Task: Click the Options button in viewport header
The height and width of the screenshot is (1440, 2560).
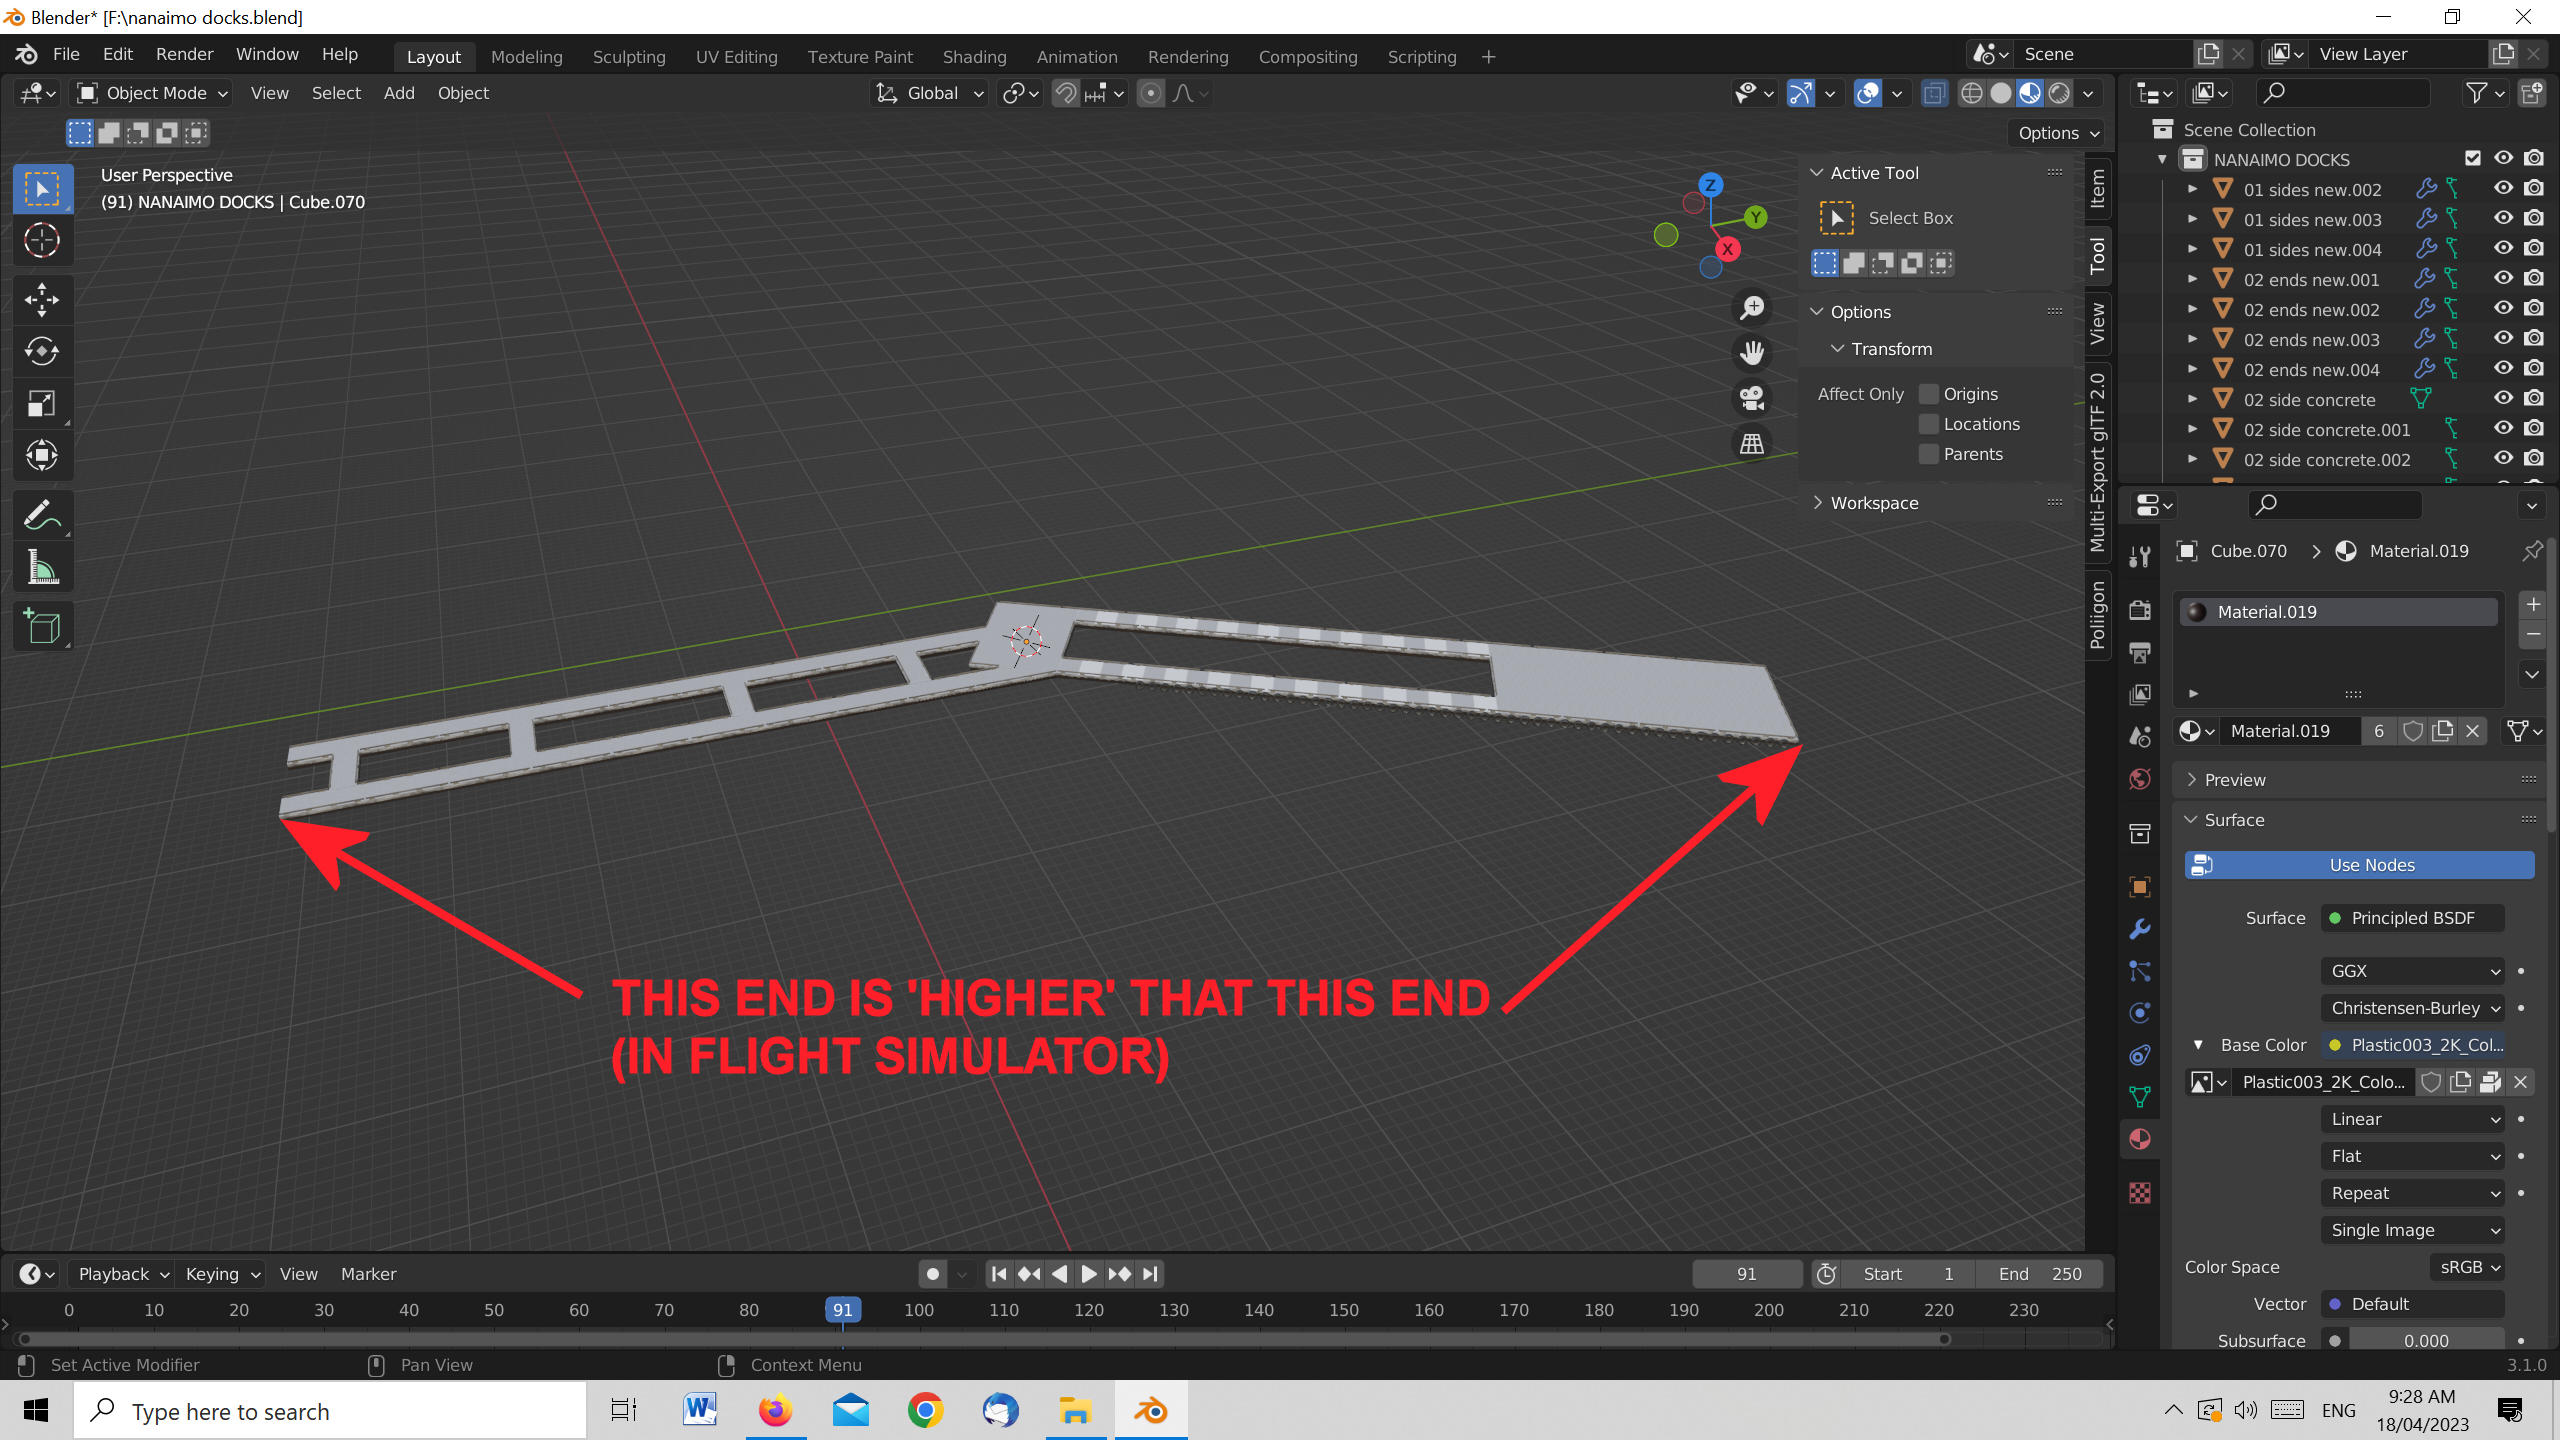Action: [x=2053, y=132]
